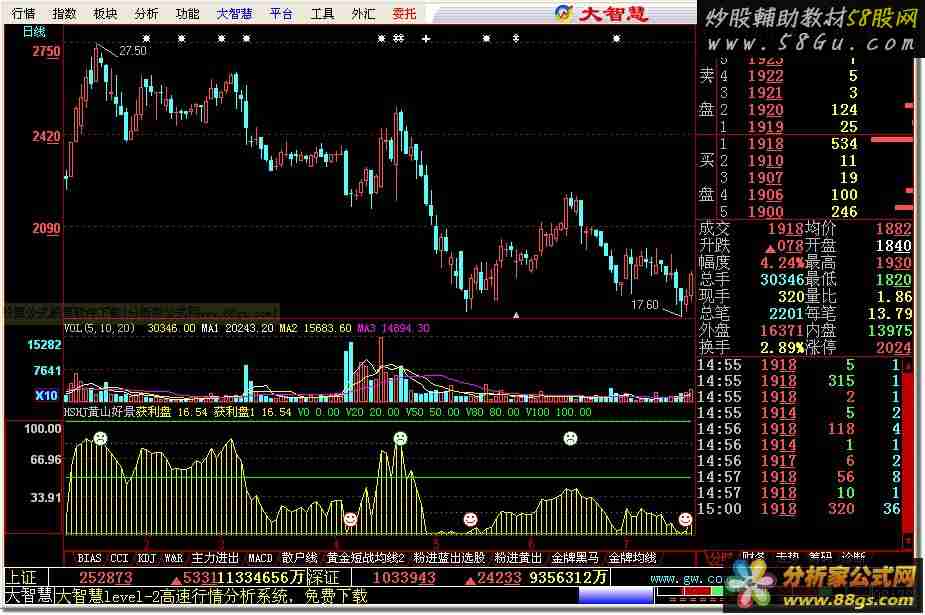Click the 开盘 value 1840
The width and height of the screenshot is (925, 615).
point(893,245)
